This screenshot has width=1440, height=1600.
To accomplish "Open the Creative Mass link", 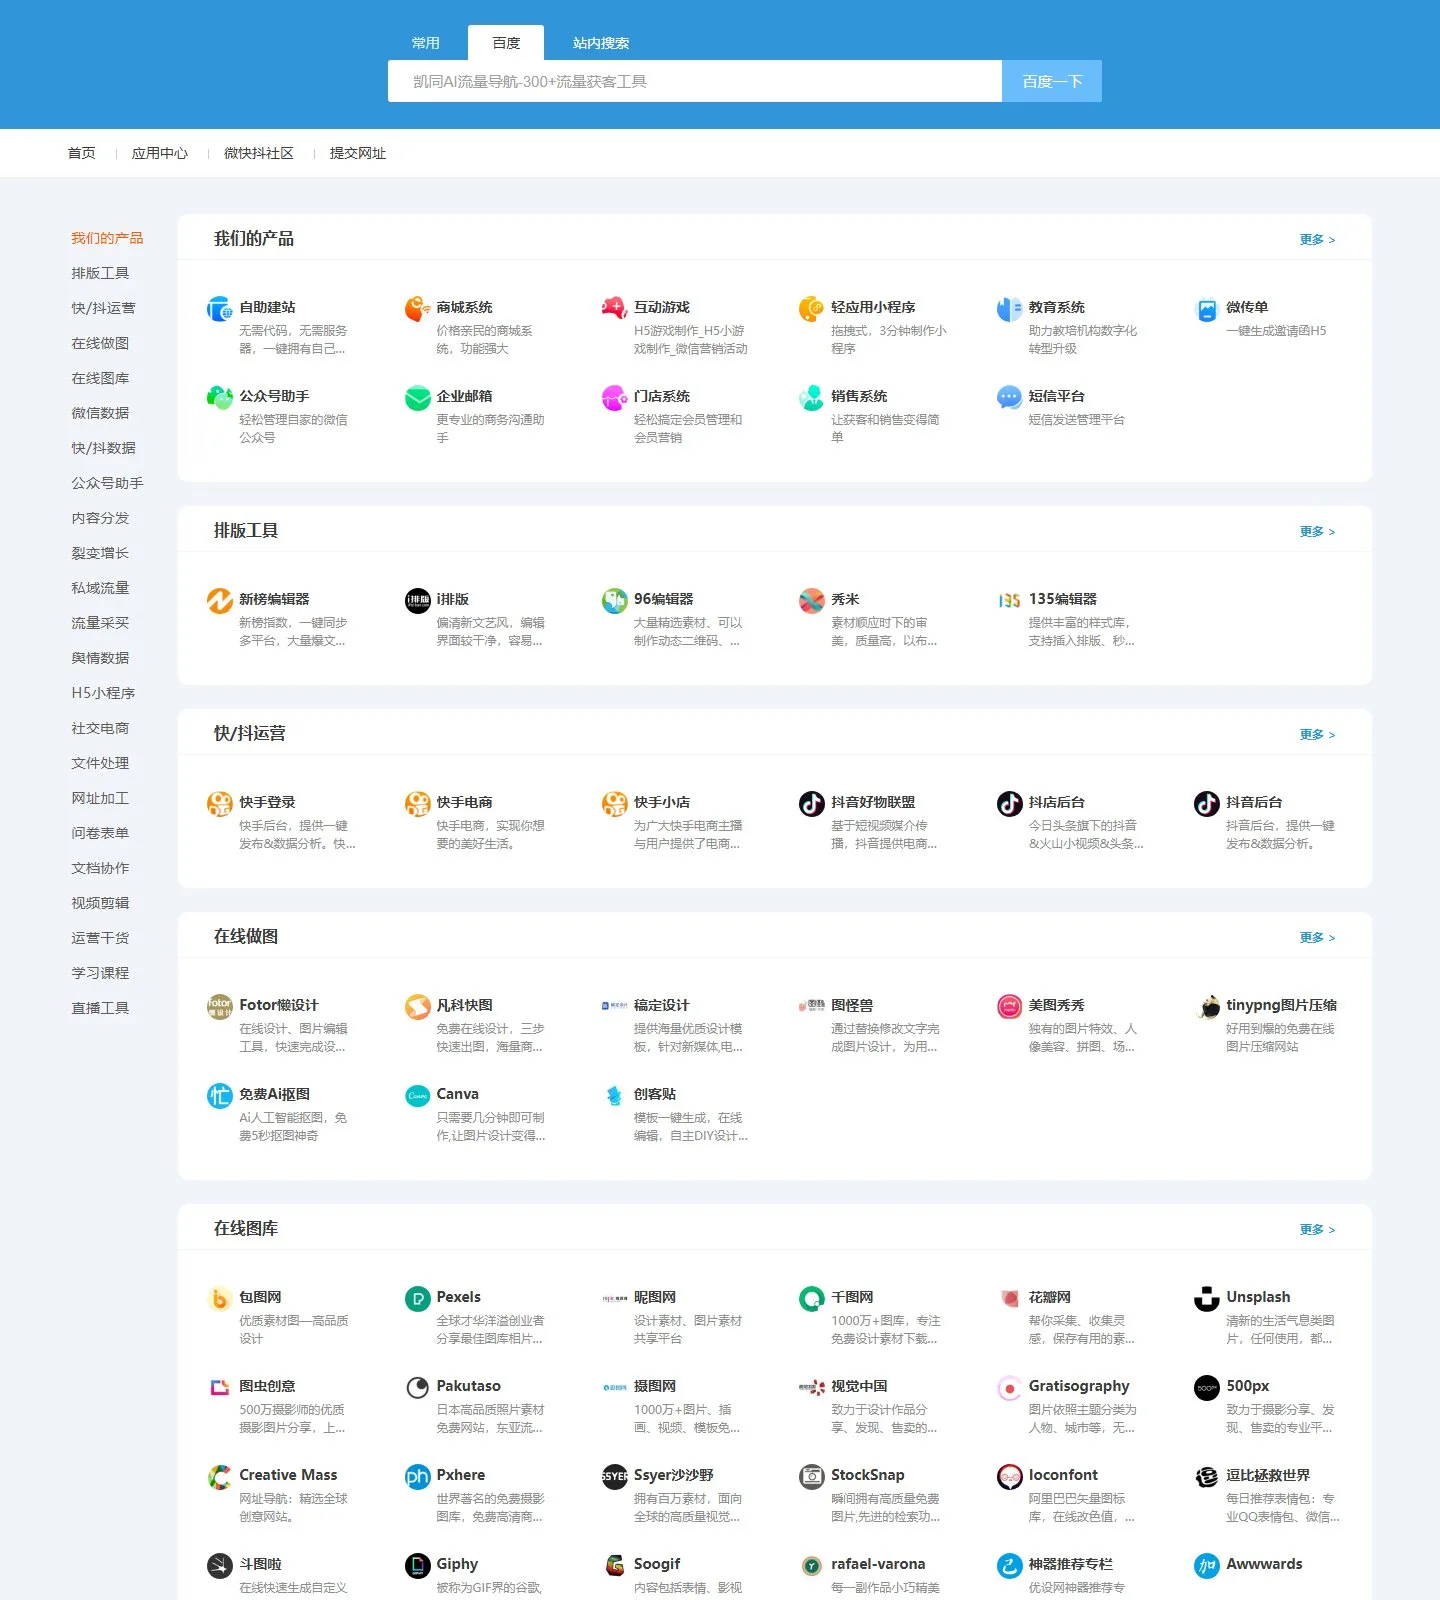I will pyautogui.click(x=288, y=1475).
